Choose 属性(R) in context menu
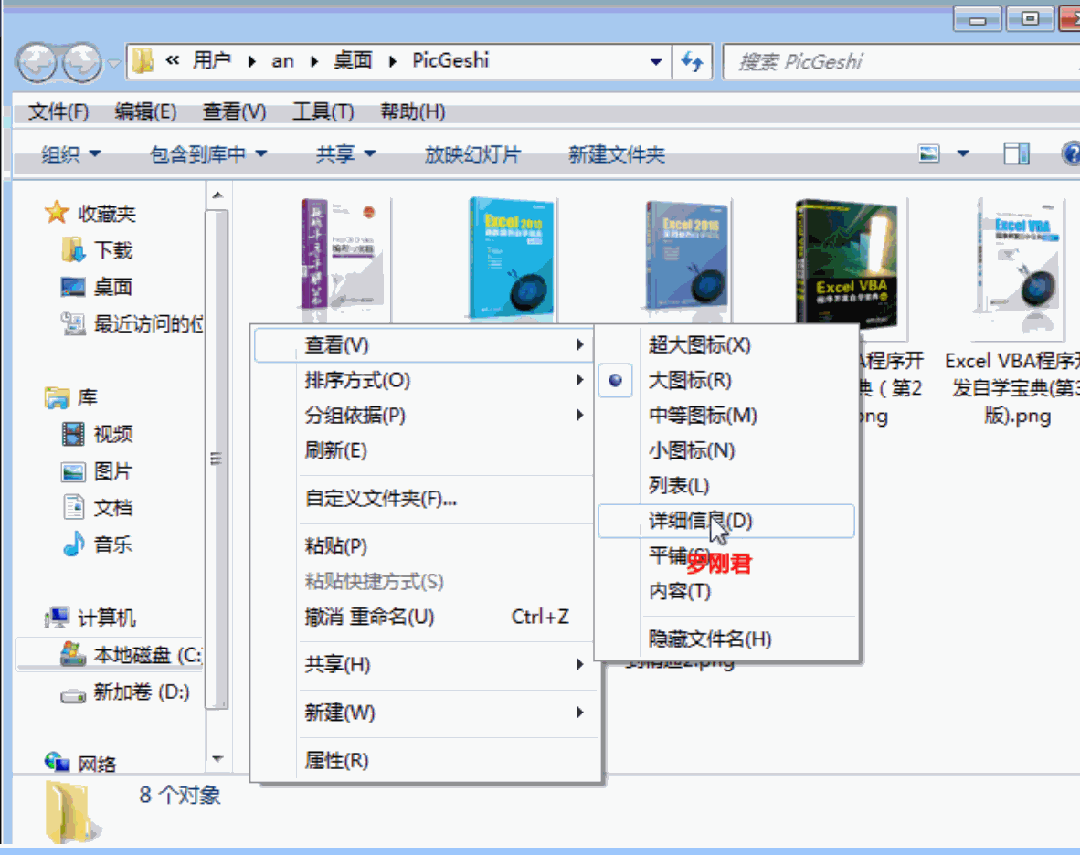This screenshot has height=855, width=1080. (x=424, y=761)
